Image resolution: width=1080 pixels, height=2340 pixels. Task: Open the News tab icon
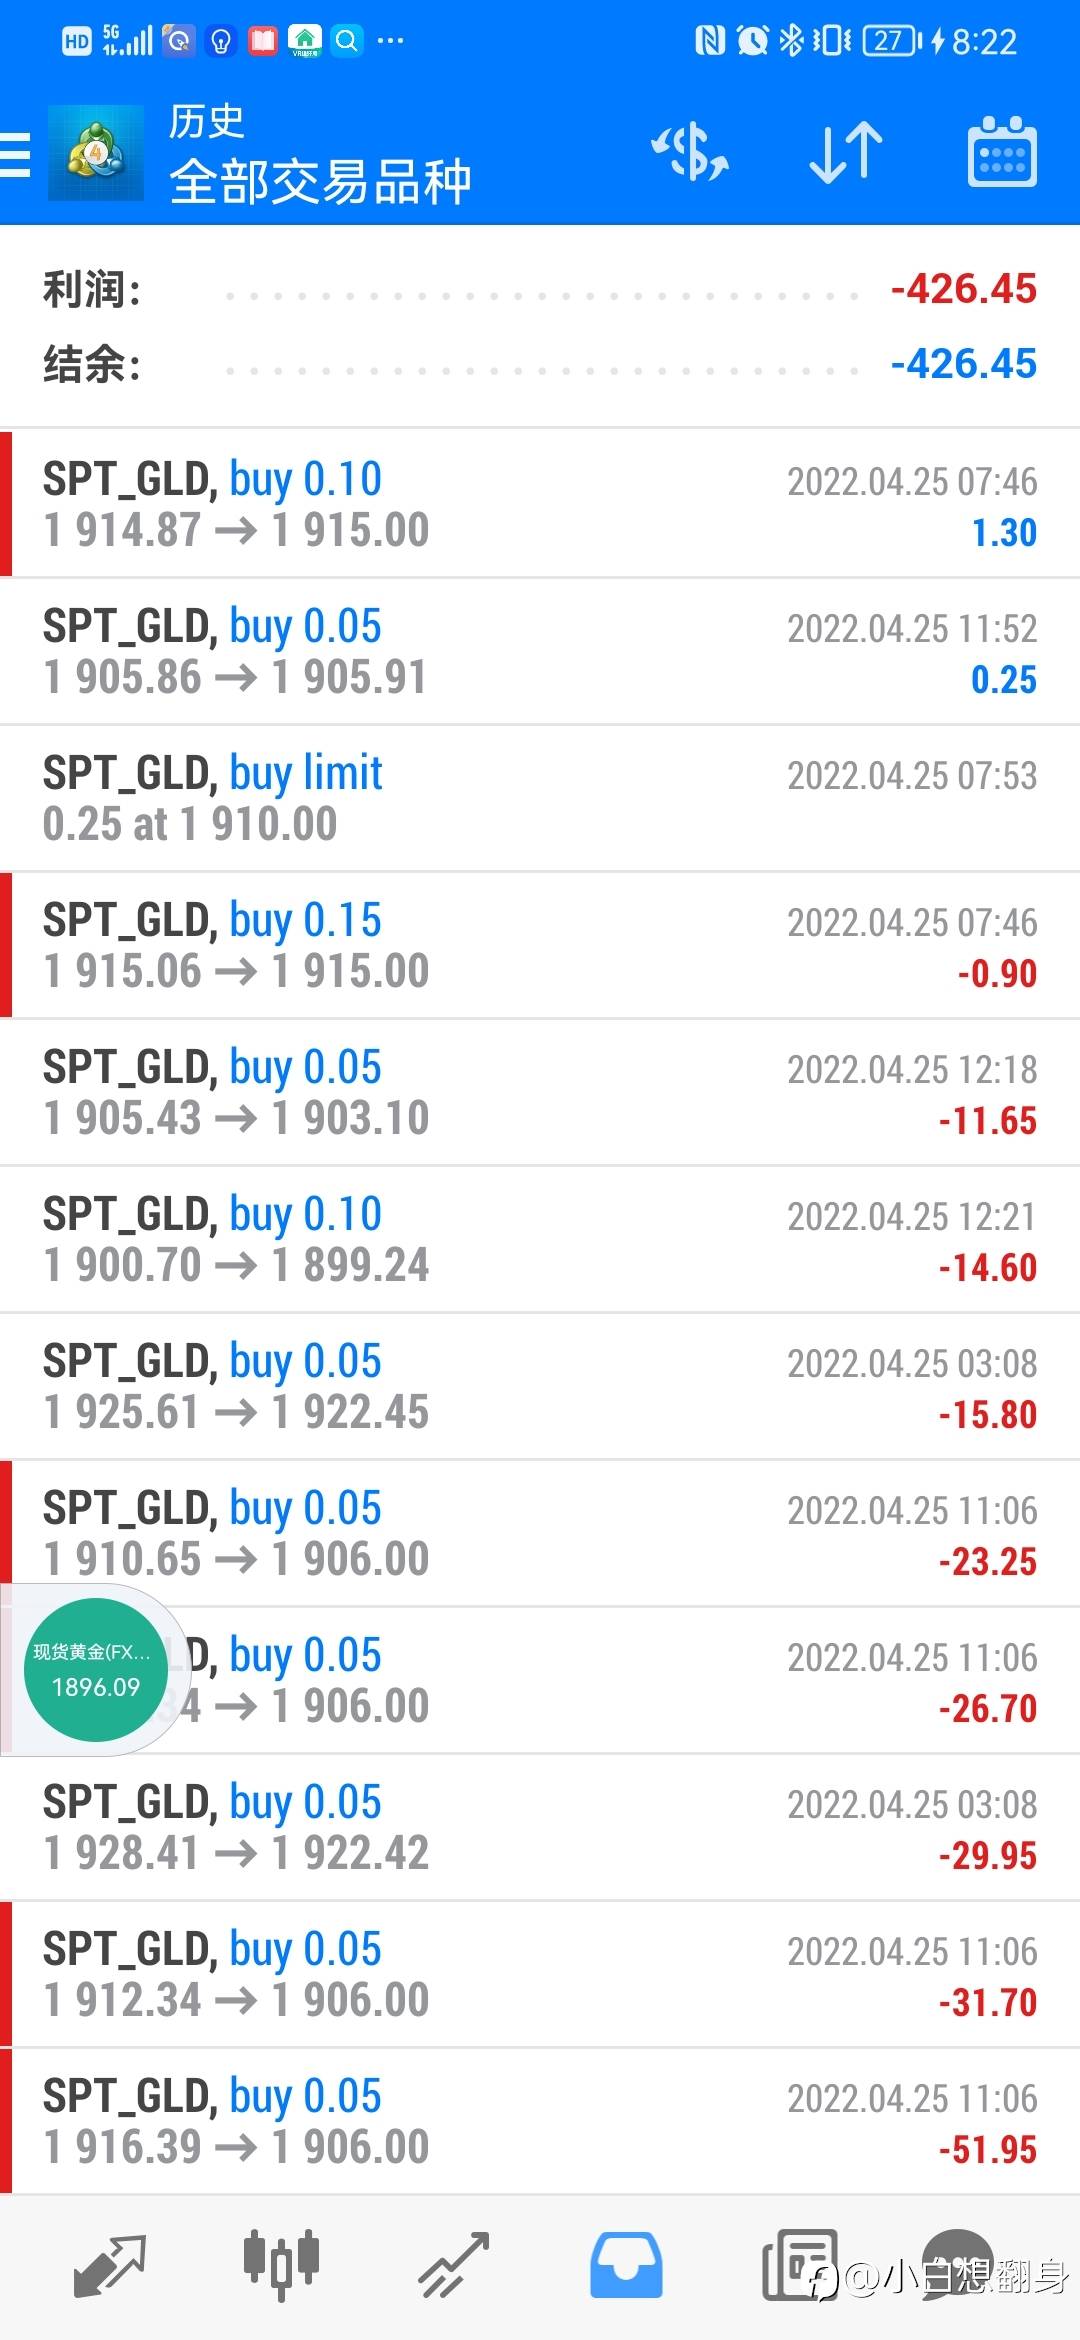pos(799,2265)
